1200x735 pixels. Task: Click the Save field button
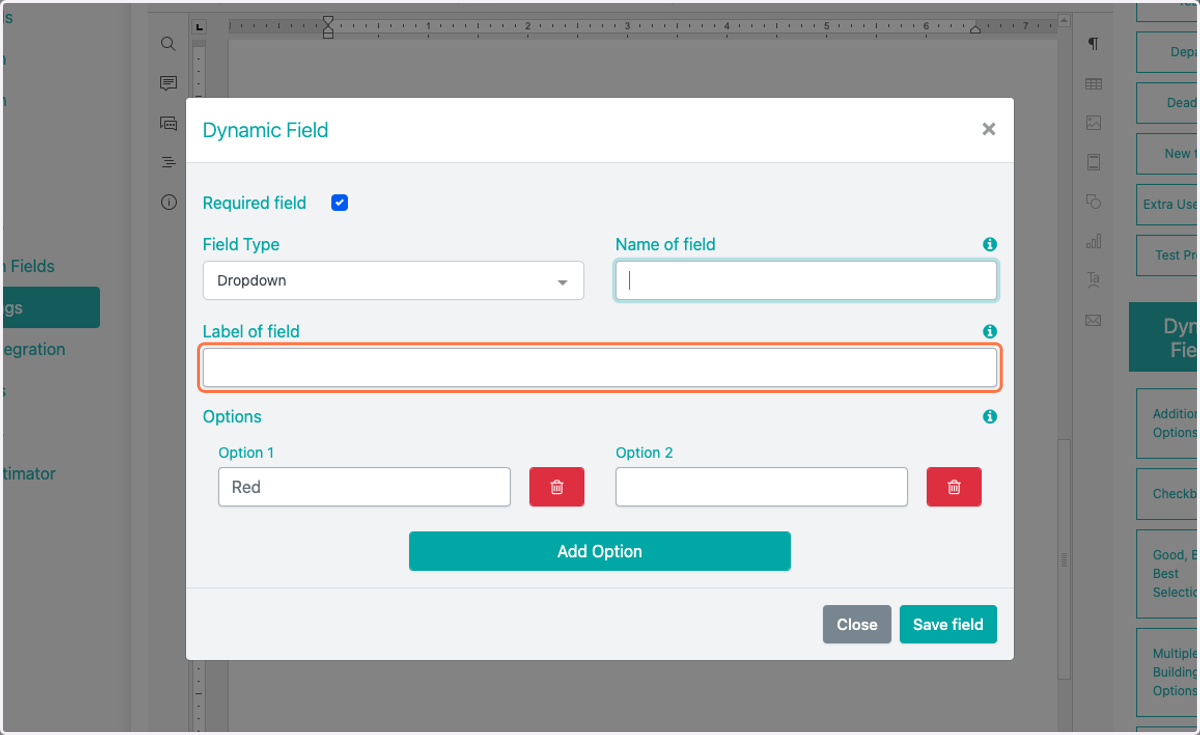(948, 624)
